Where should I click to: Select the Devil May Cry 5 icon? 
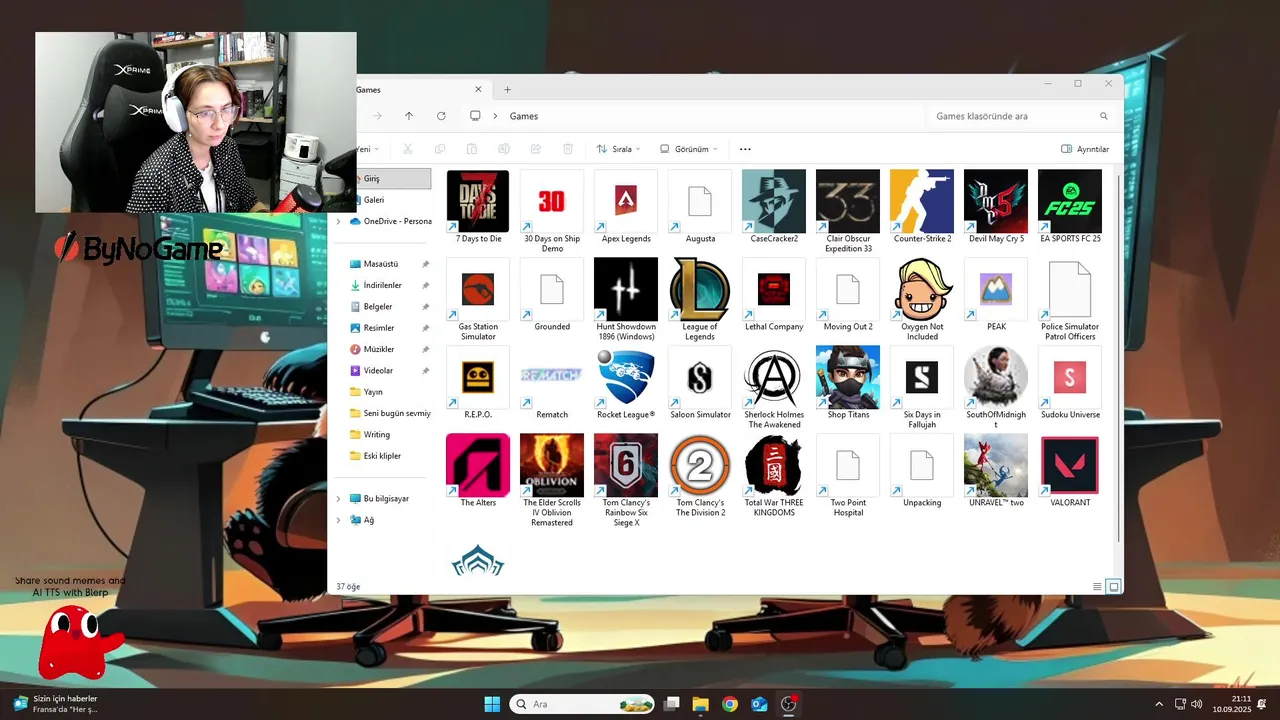tap(996, 201)
